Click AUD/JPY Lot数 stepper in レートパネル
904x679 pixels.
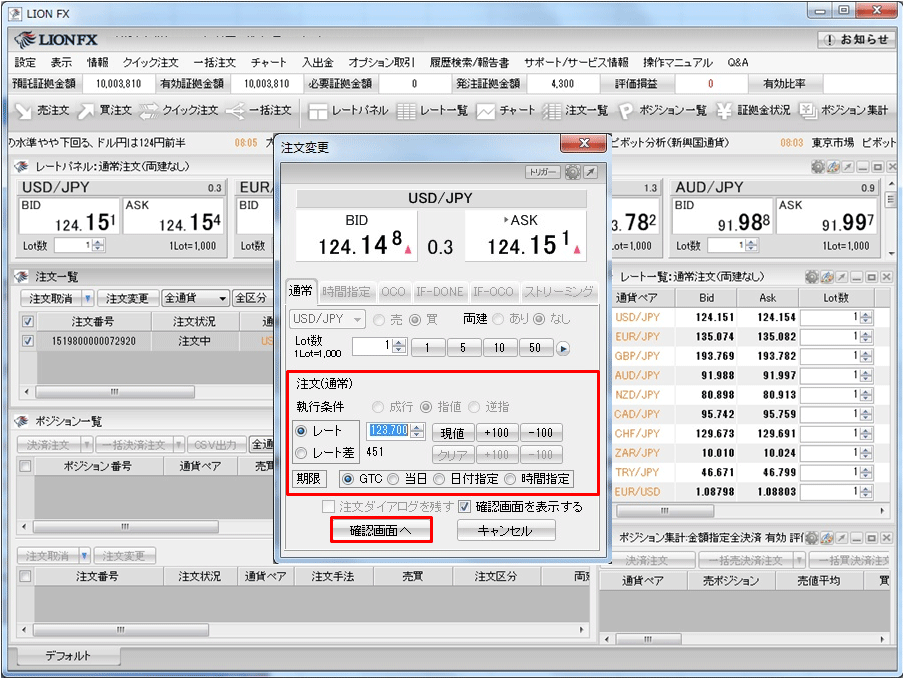coord(751,246)
